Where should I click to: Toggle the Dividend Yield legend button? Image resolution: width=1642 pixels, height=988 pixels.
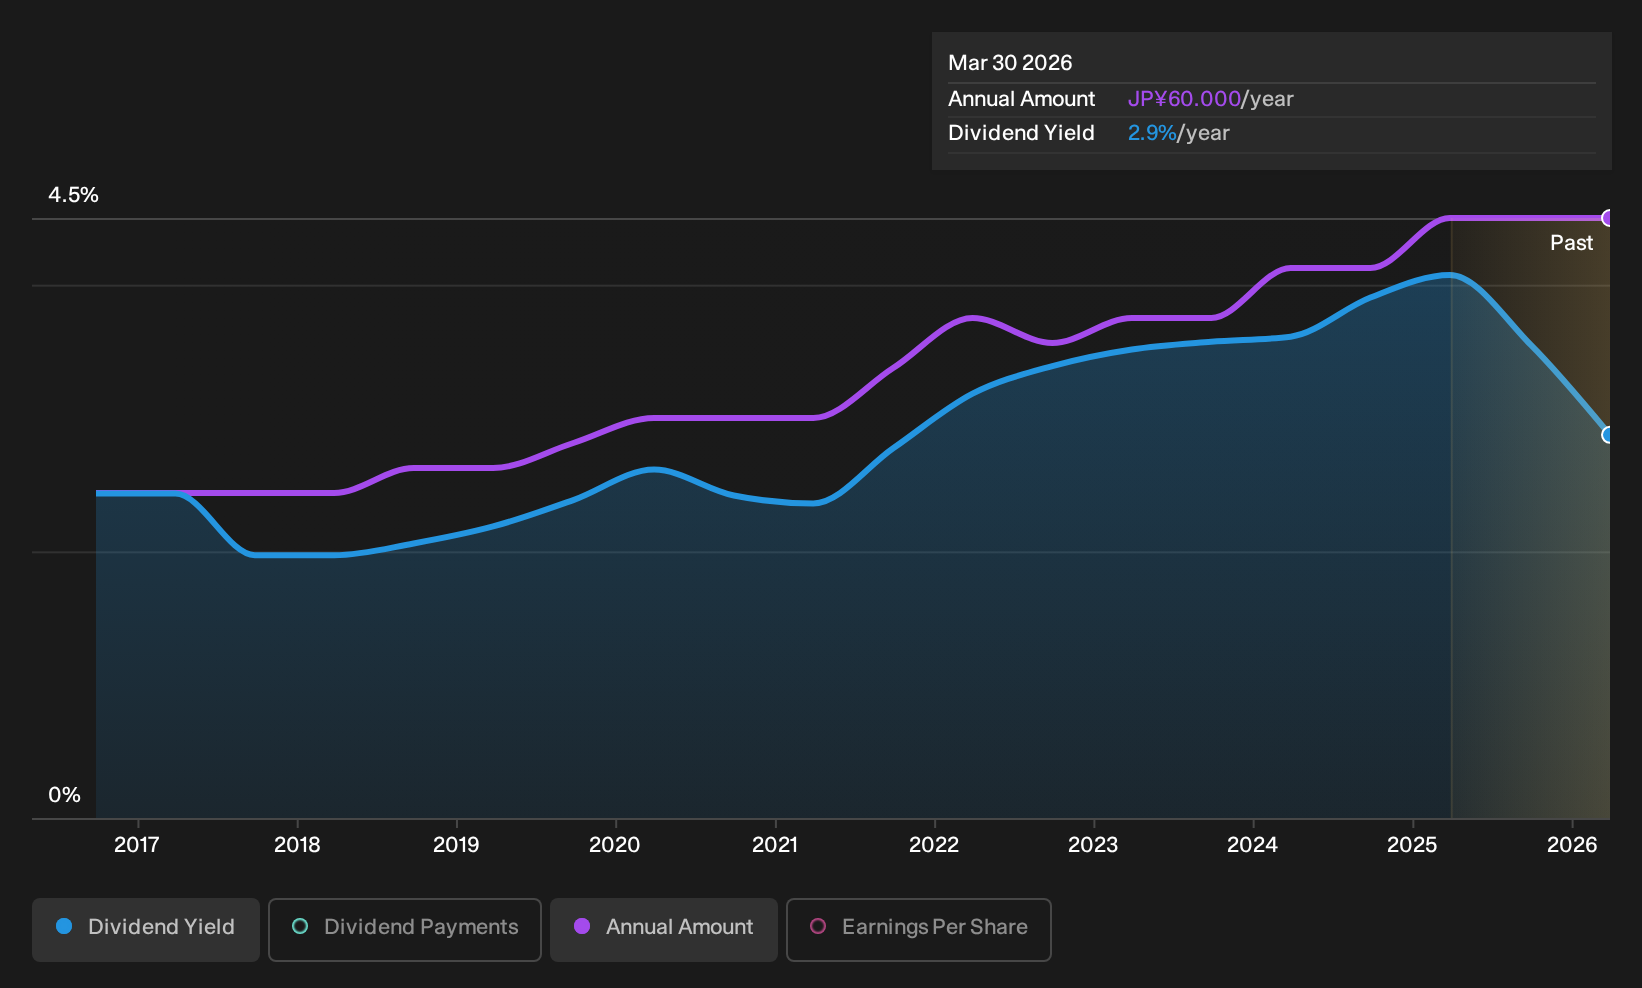tap(146, 929)
